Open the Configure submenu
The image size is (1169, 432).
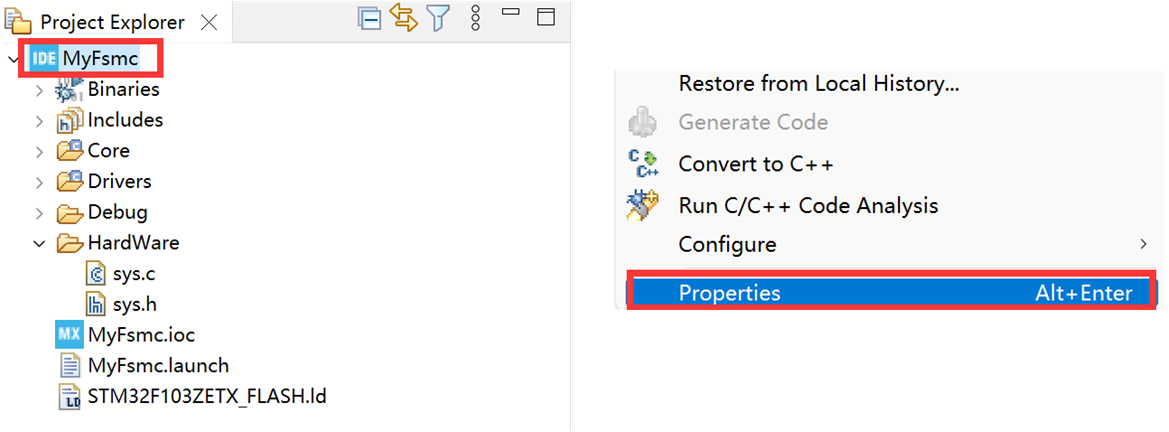click(x=727, y=244)
